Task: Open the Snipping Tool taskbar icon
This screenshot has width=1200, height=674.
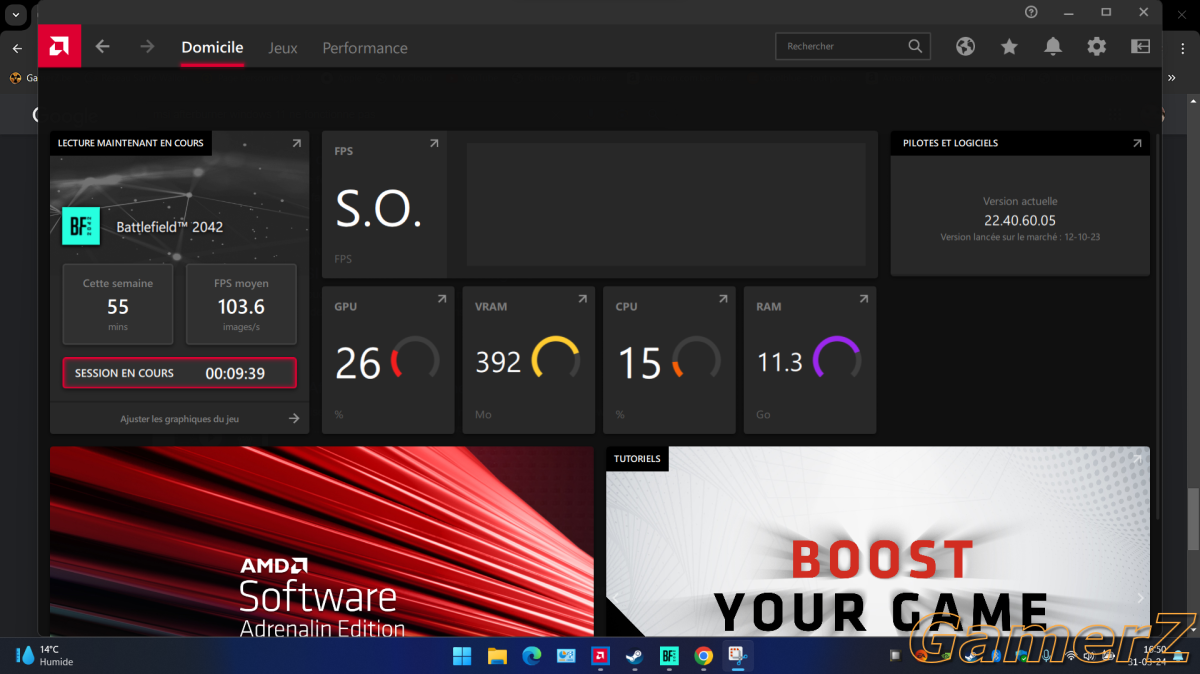Action: (x=738, y=656)
